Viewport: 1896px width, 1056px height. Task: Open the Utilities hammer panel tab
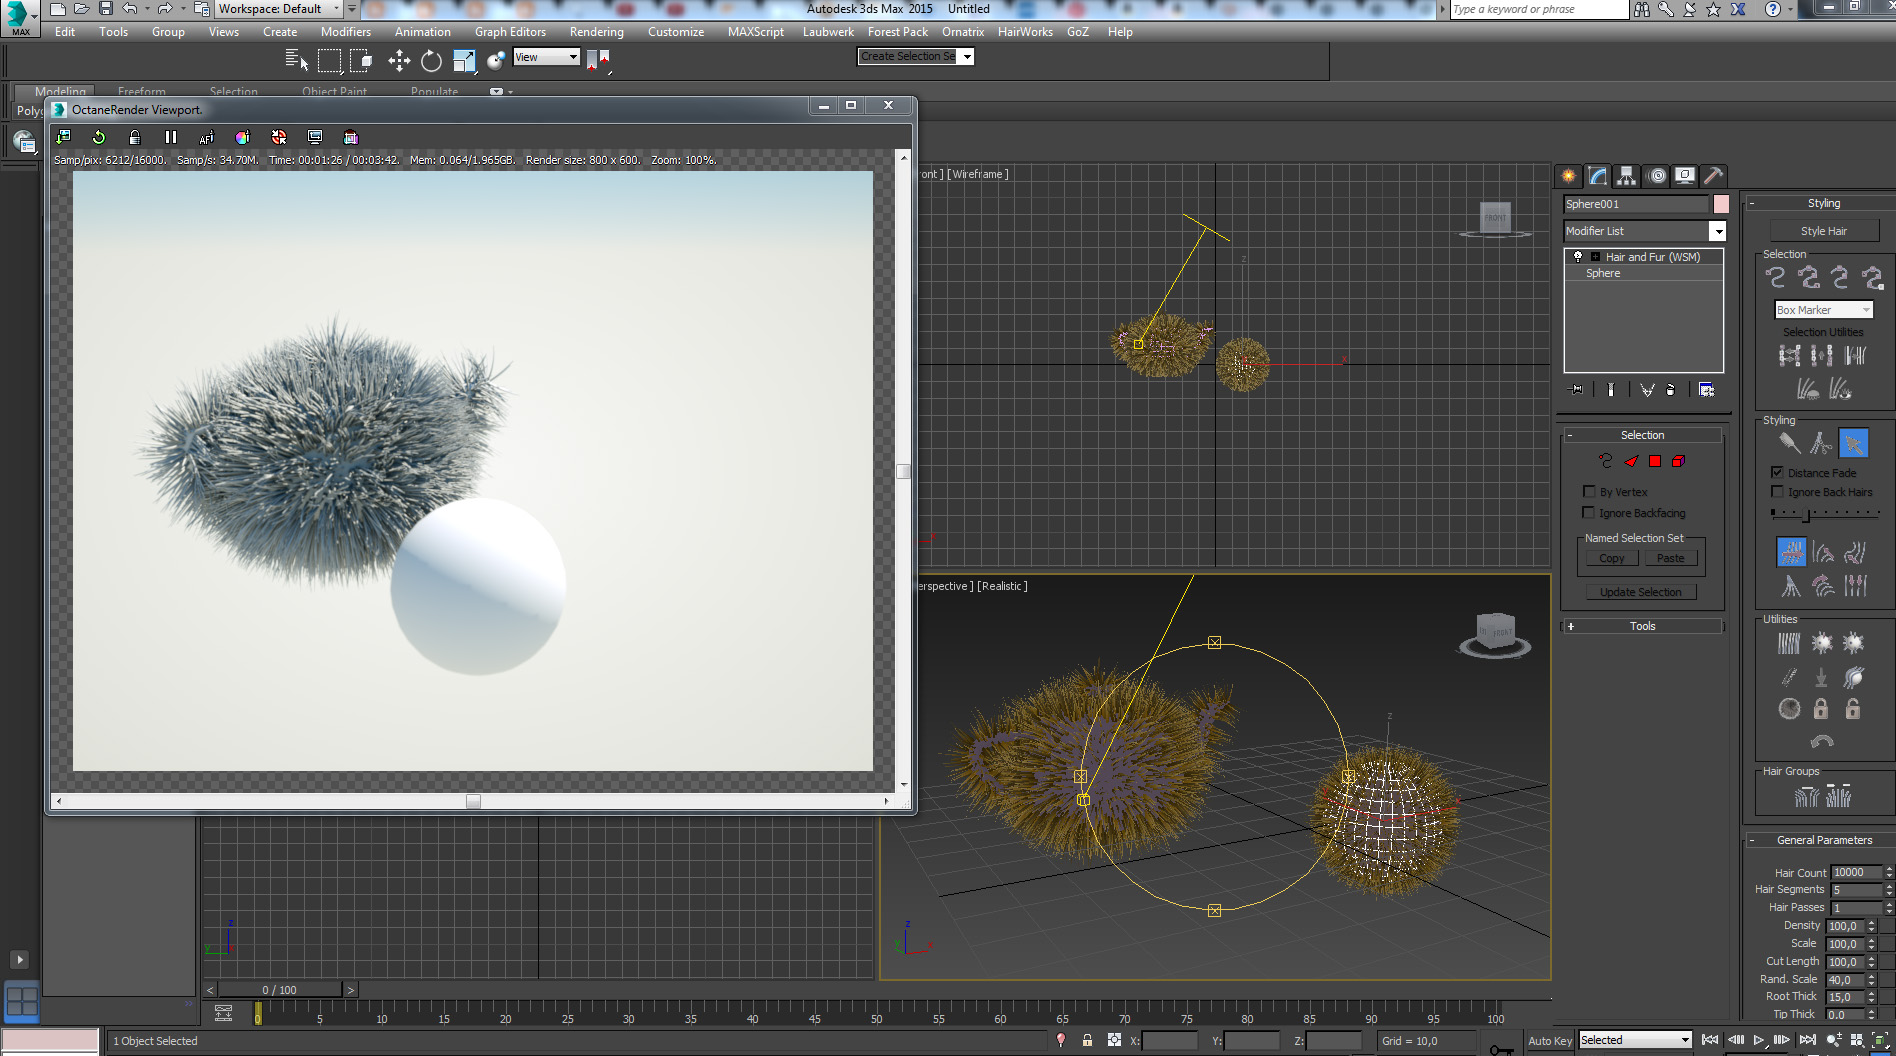coord(1713,176)
